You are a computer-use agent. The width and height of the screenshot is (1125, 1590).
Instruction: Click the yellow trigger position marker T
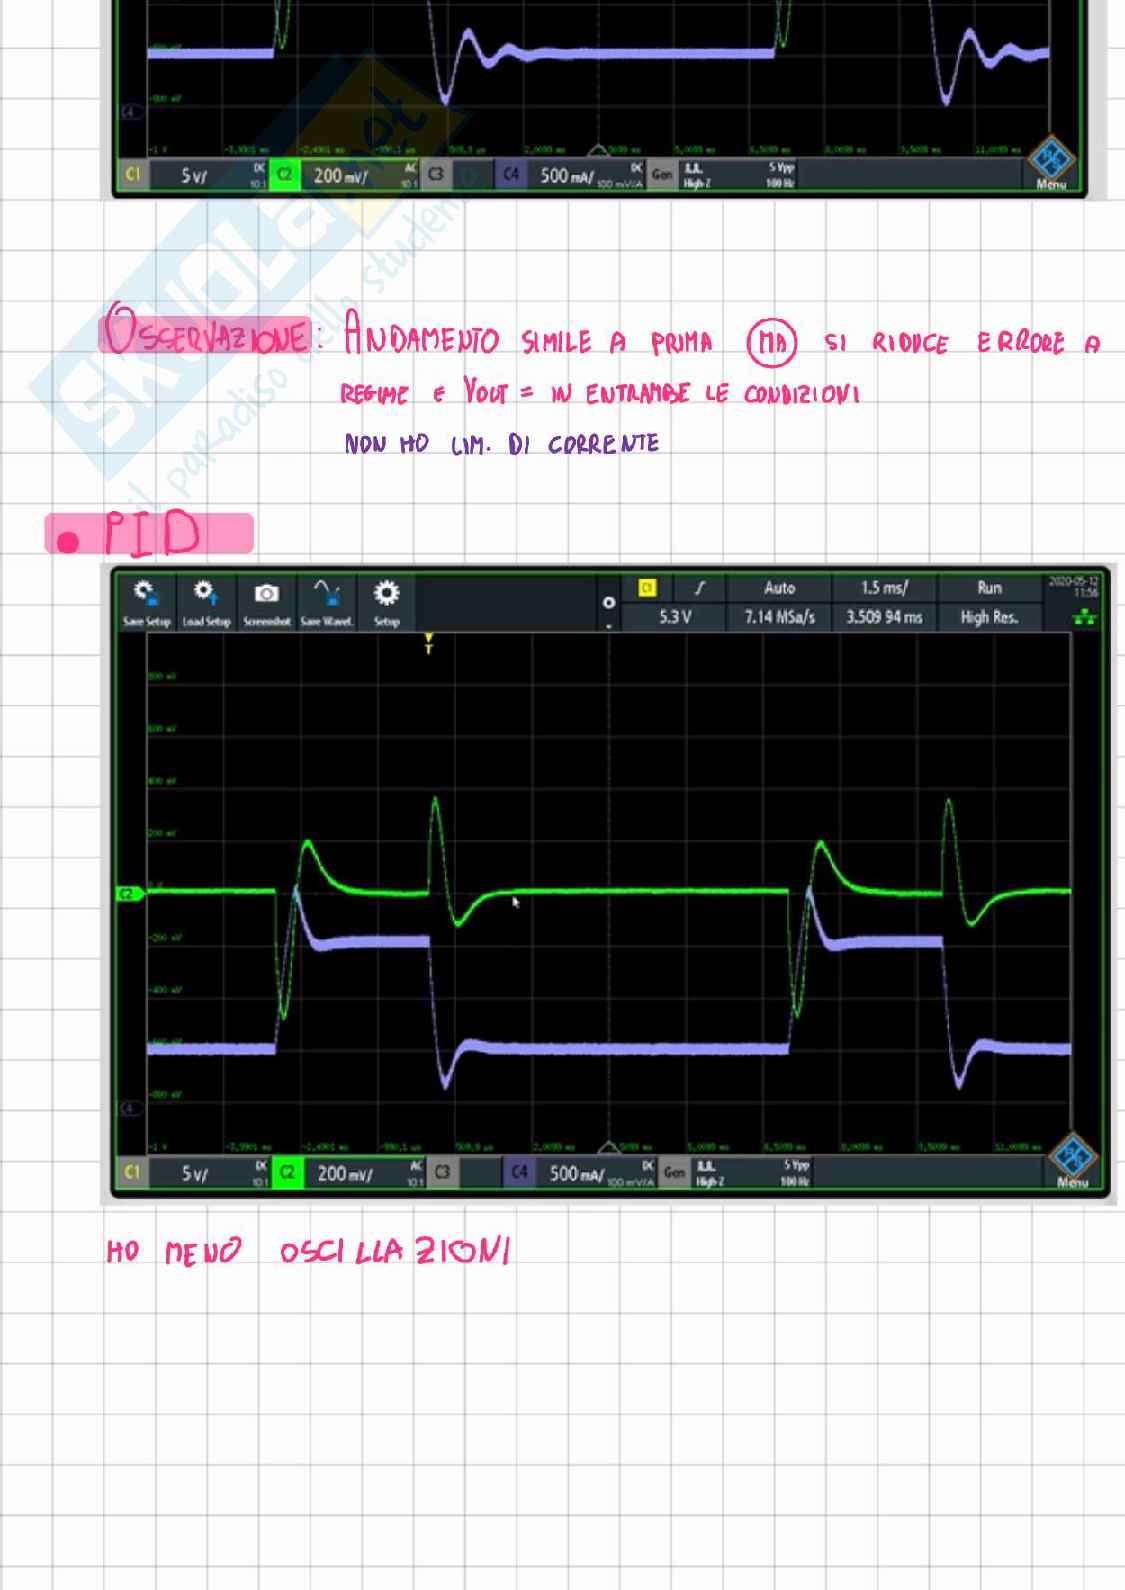click(x=429, y=643)
